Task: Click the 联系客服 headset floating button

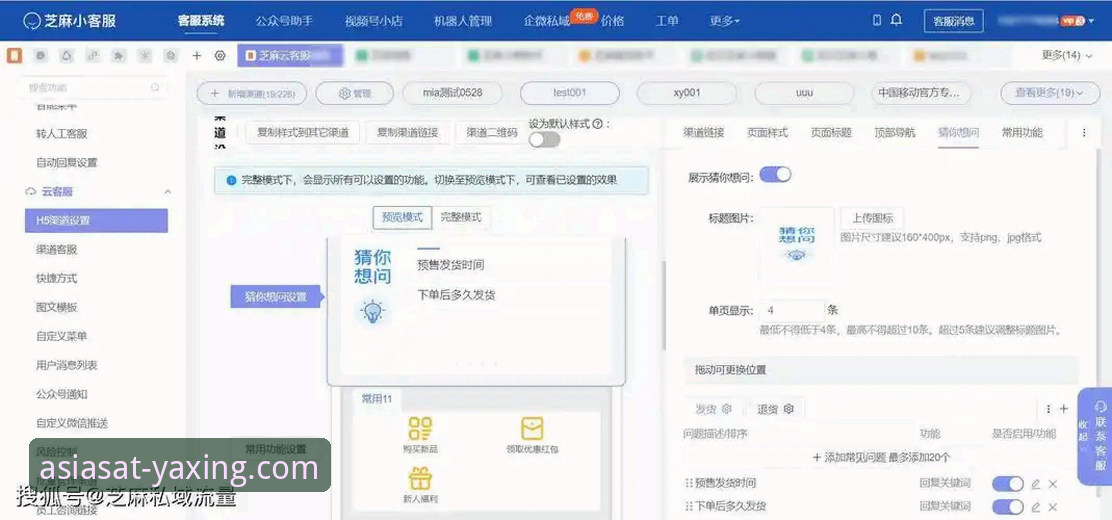Action: click(x=1101, y=437)
